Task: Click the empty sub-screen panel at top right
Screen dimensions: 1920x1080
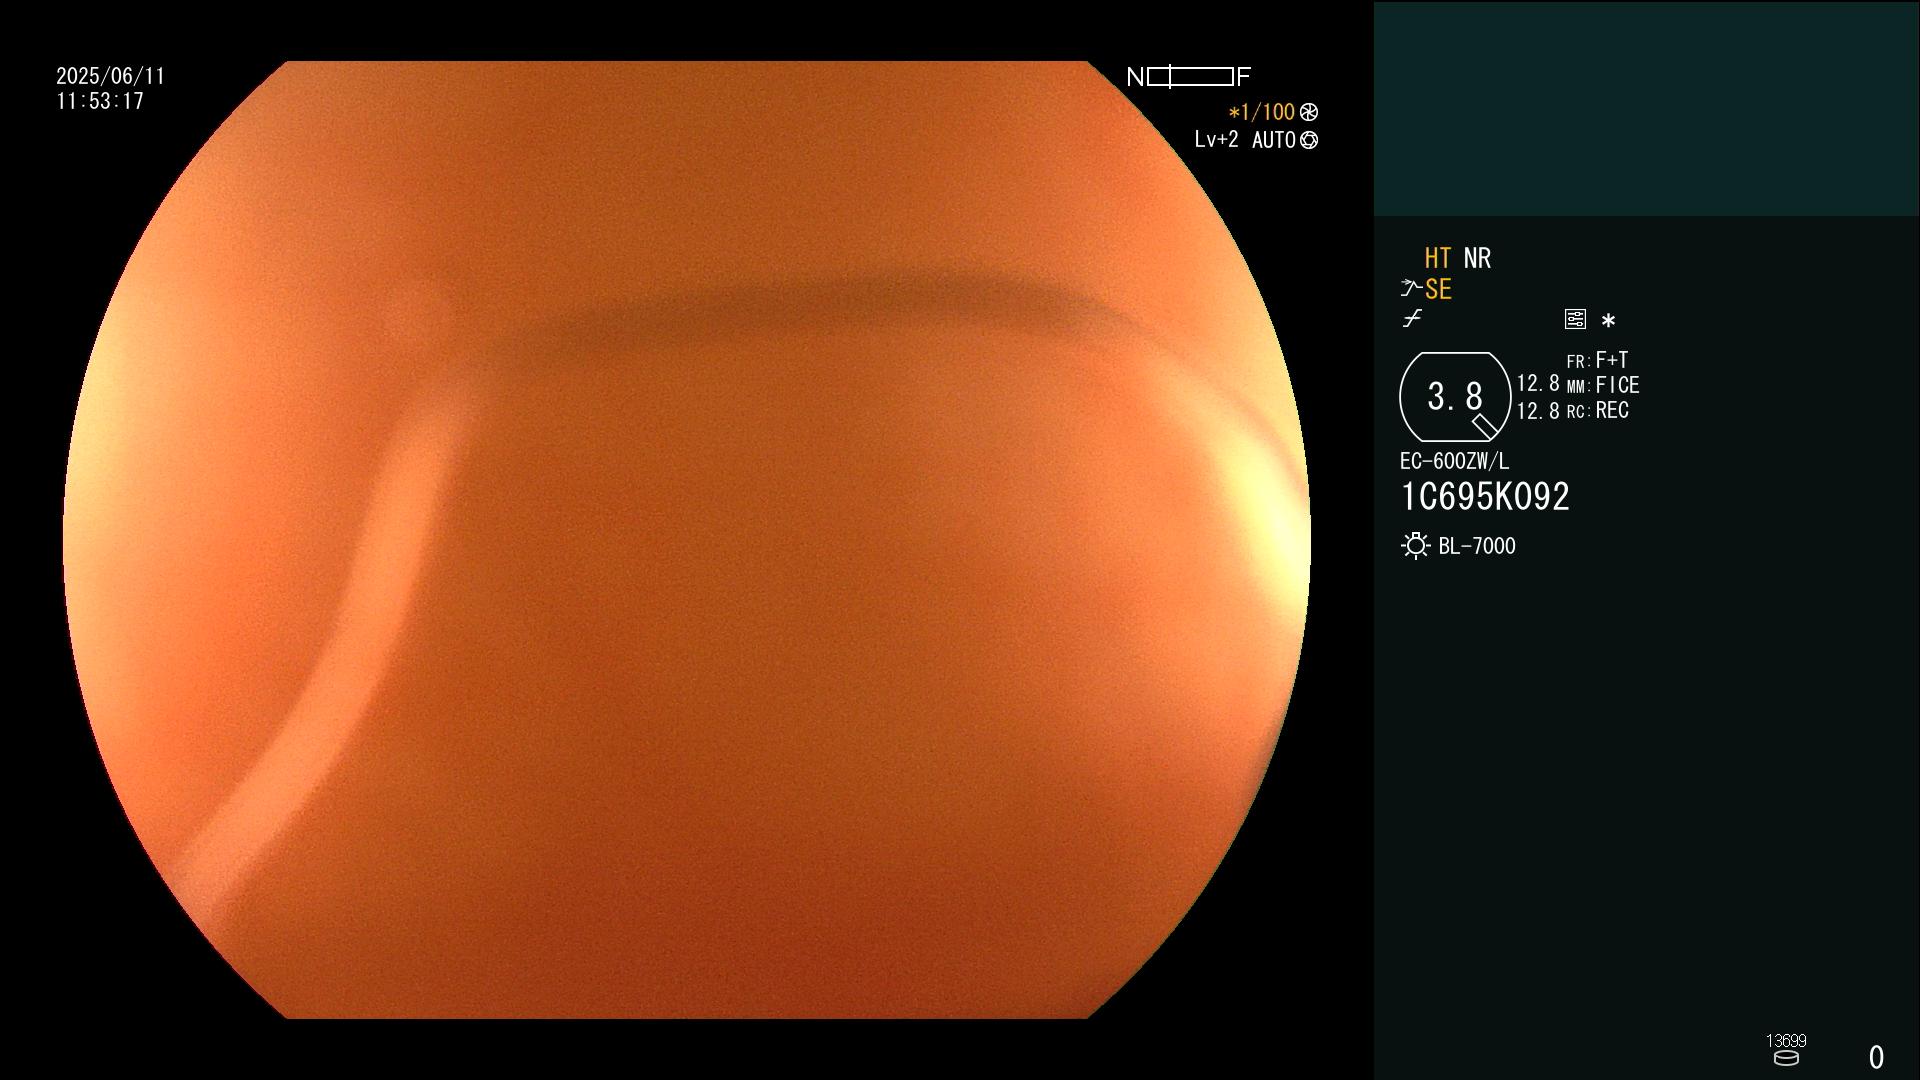Action: click(1646, 109)
